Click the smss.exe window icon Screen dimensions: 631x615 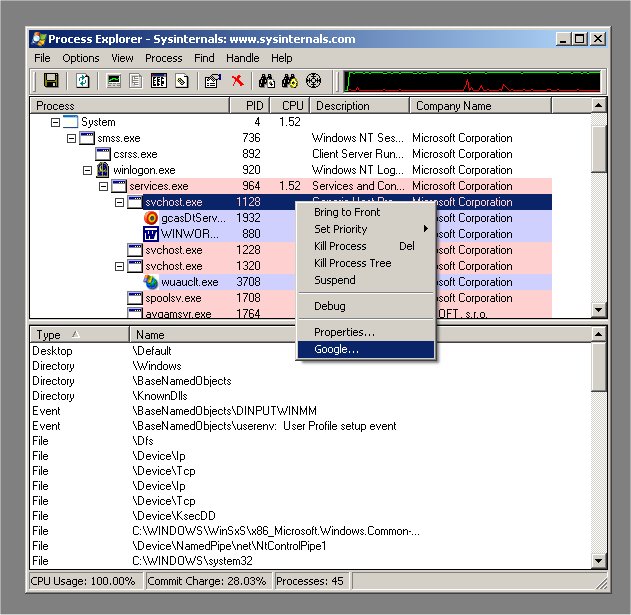click(x=87, y=138)
